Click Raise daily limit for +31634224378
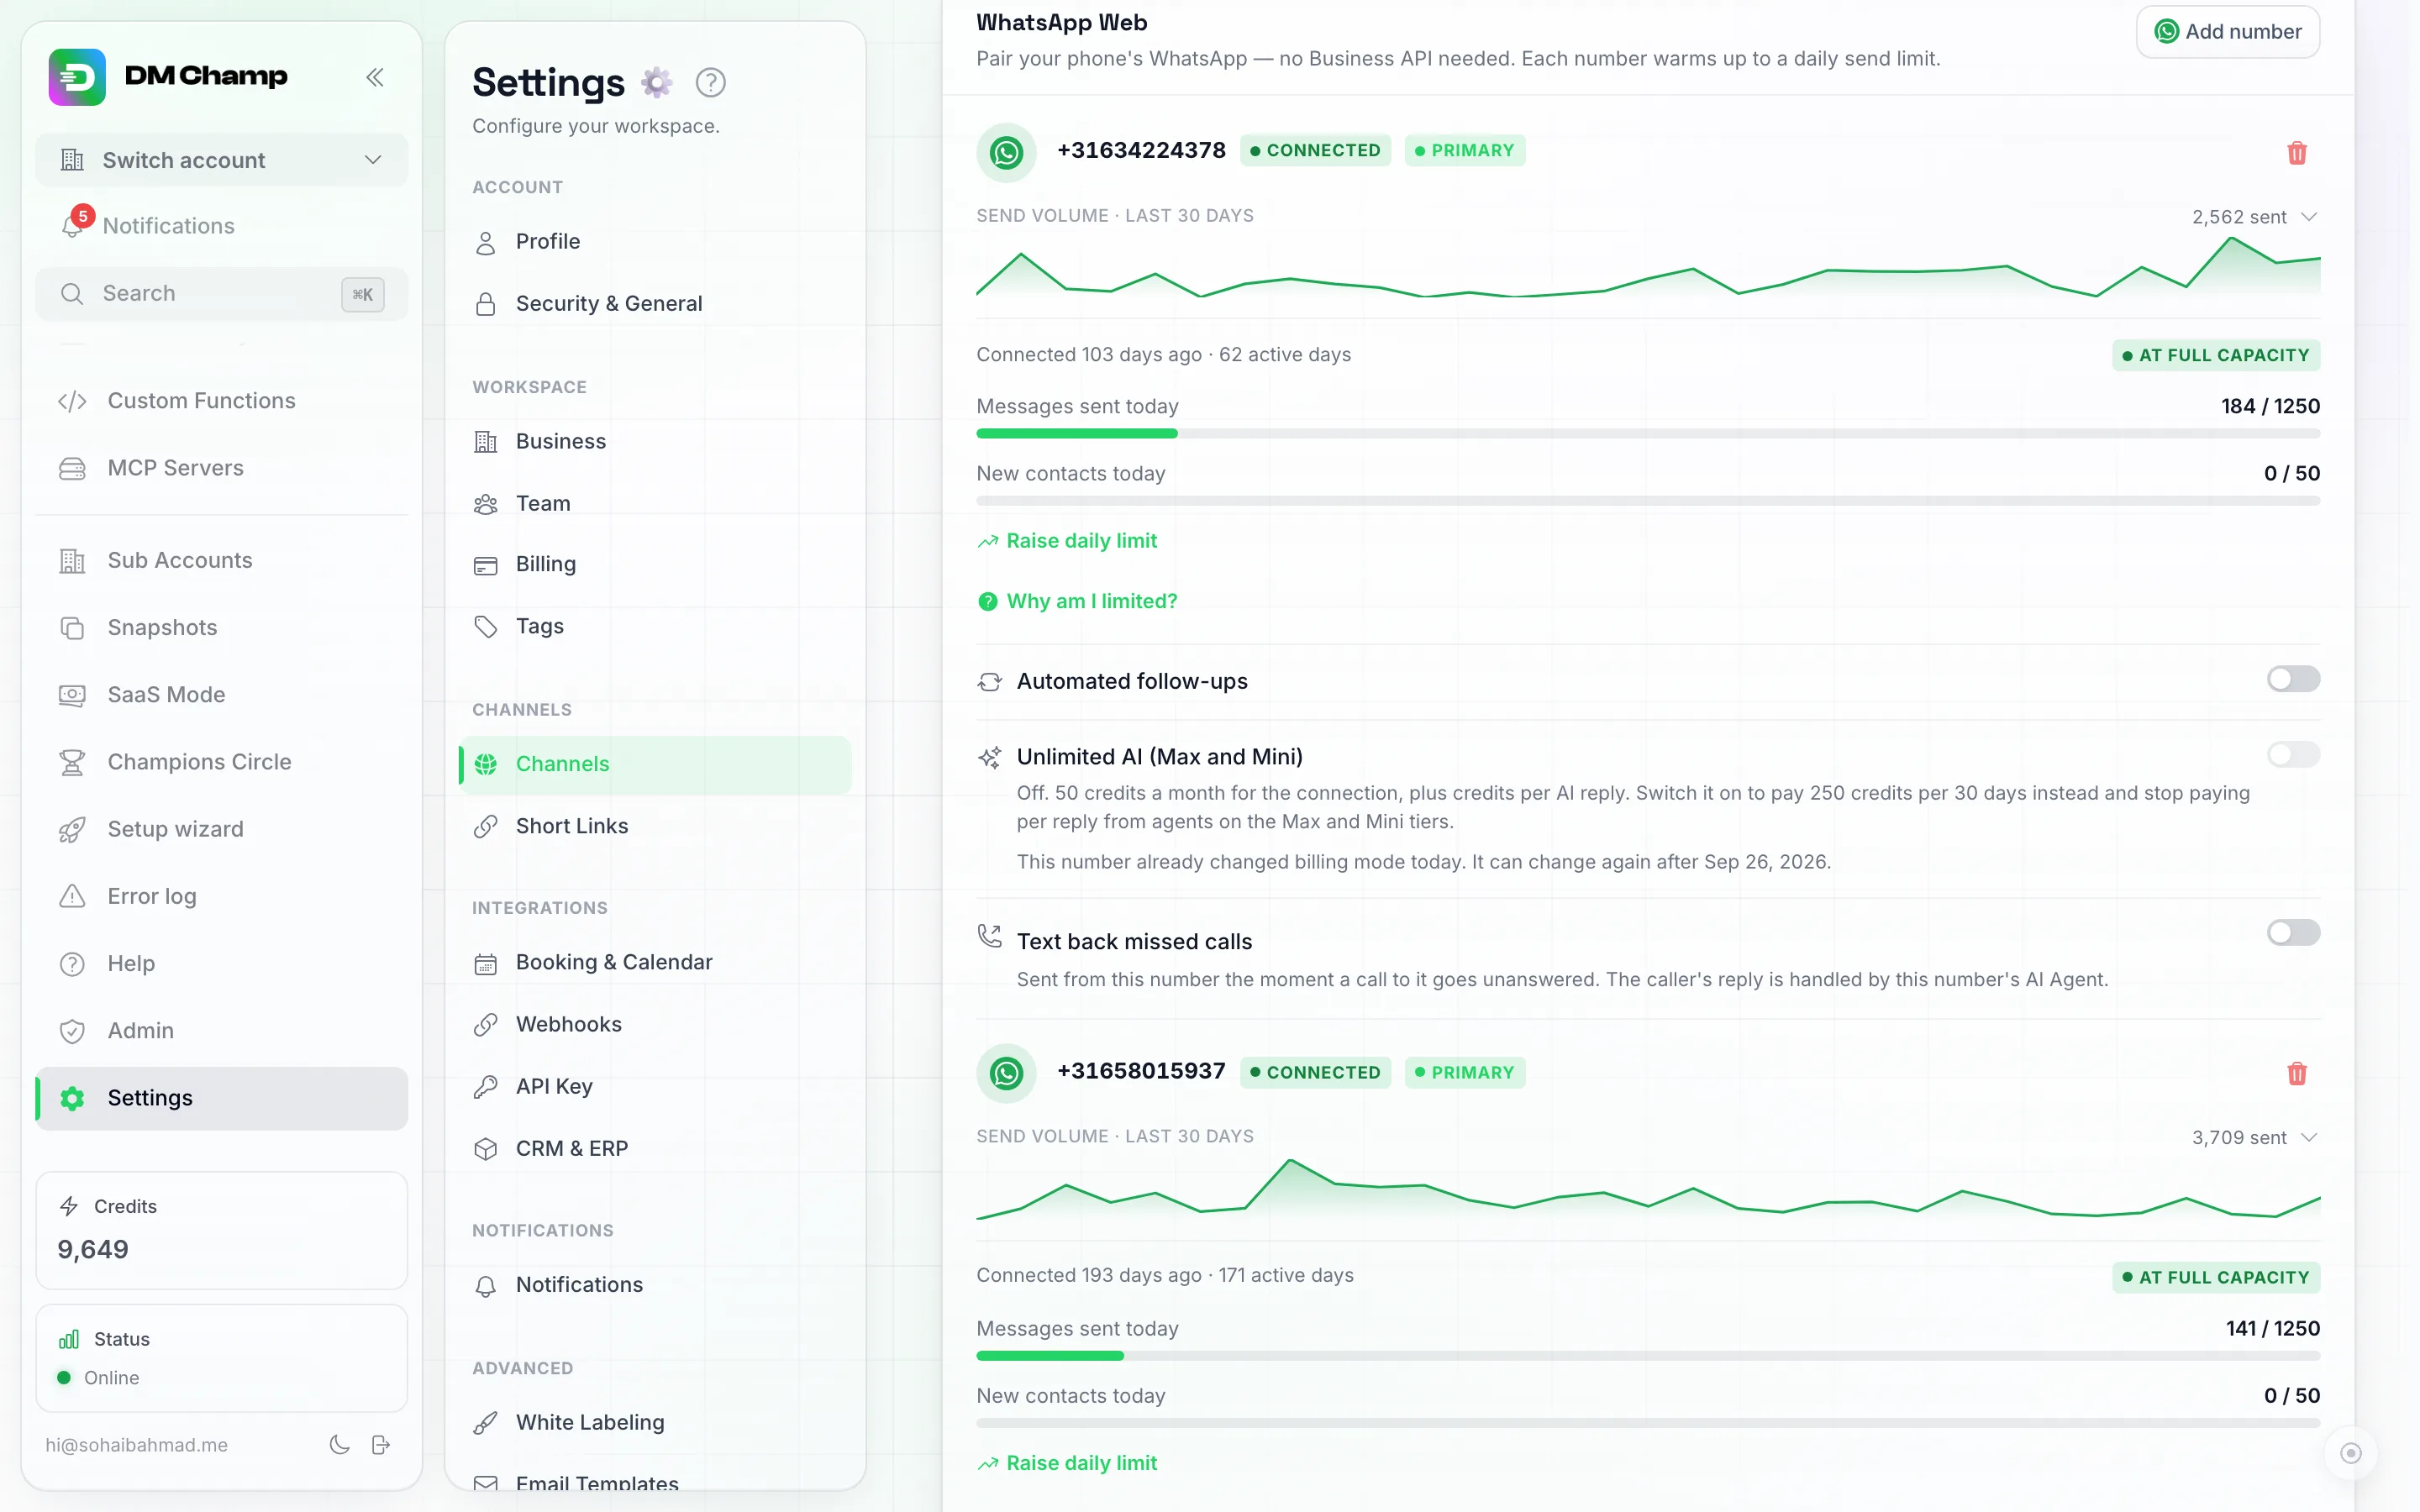 (1067, 541)
